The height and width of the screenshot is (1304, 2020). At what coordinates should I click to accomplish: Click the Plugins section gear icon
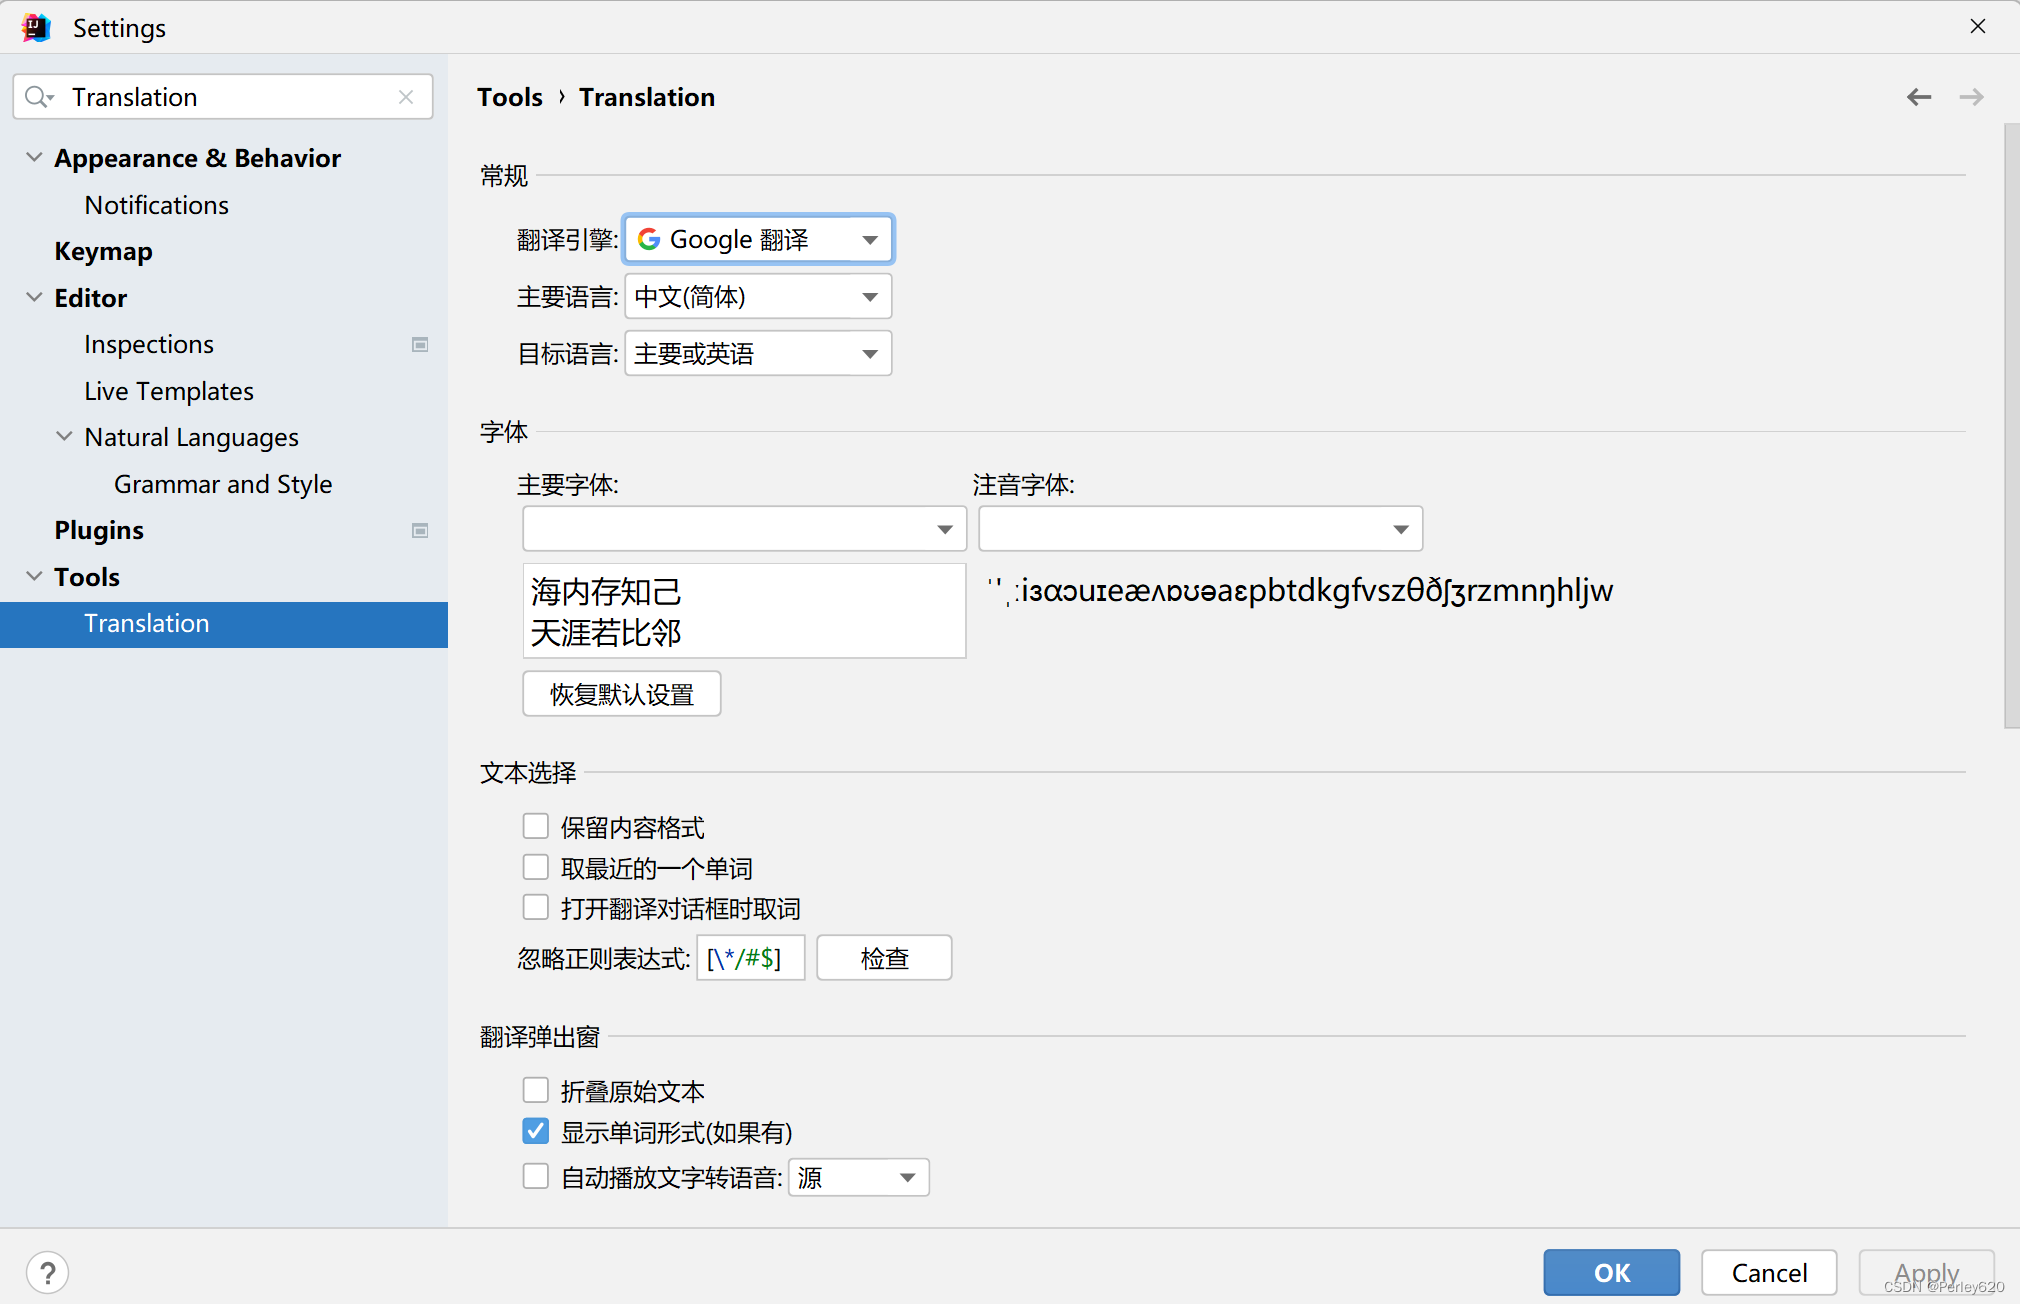[421, 530]
